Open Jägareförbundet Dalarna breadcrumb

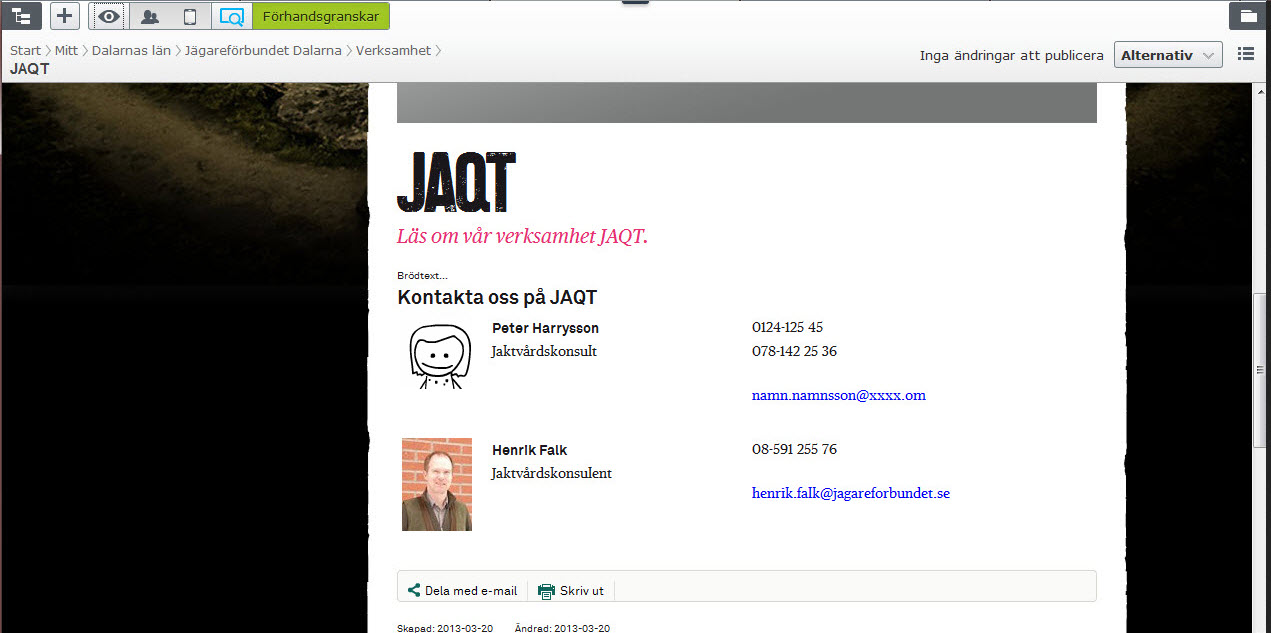(x=263, y=50)
